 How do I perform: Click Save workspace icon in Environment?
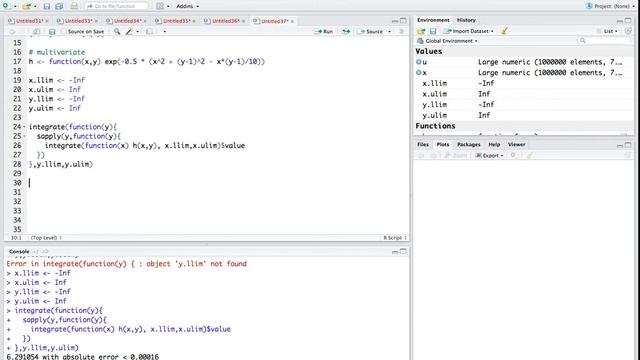pyautogui.click(x=433, y=31)
